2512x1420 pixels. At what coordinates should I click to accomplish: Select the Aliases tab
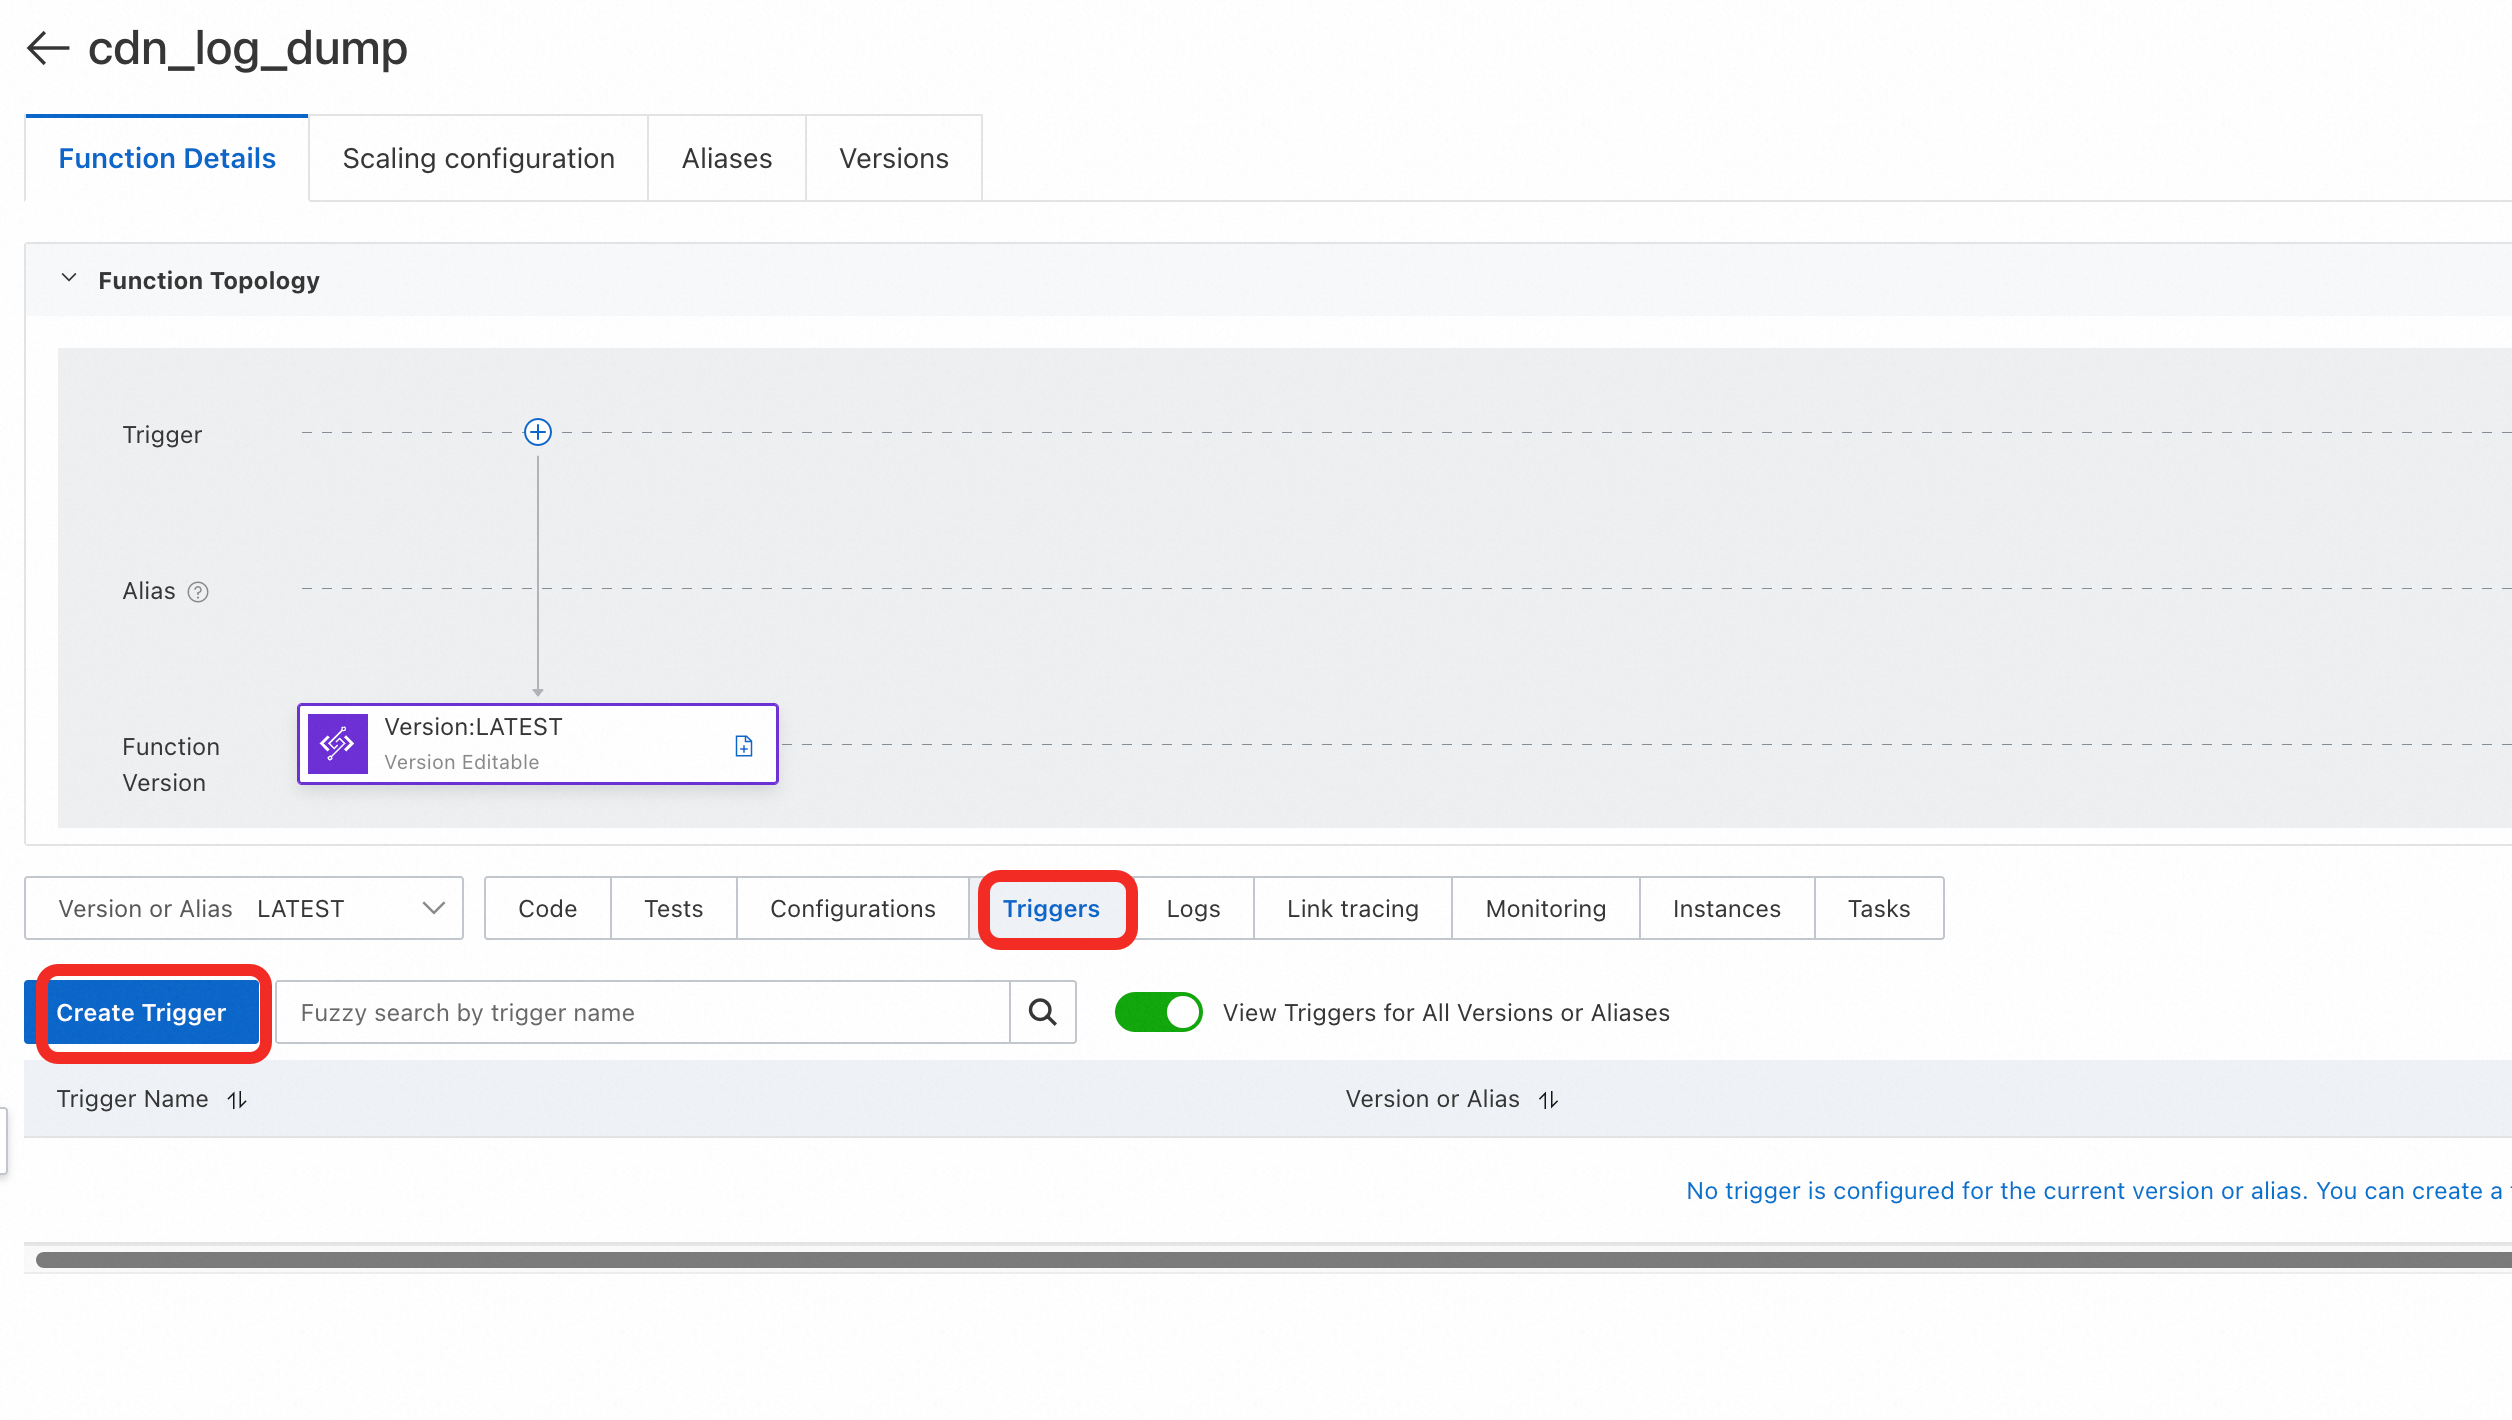[x=726, y=158]
